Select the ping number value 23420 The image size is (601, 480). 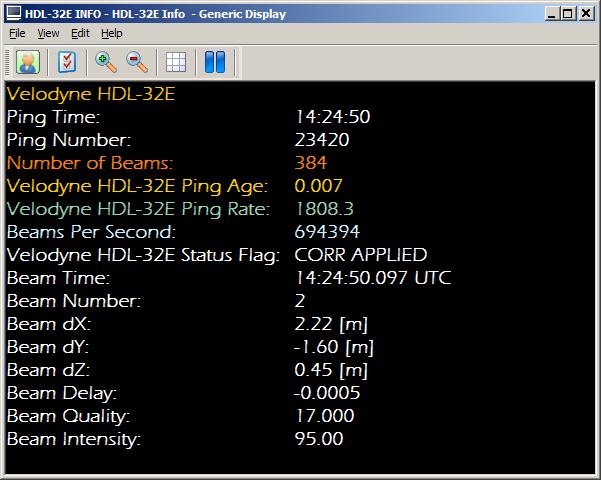[322, 140]
